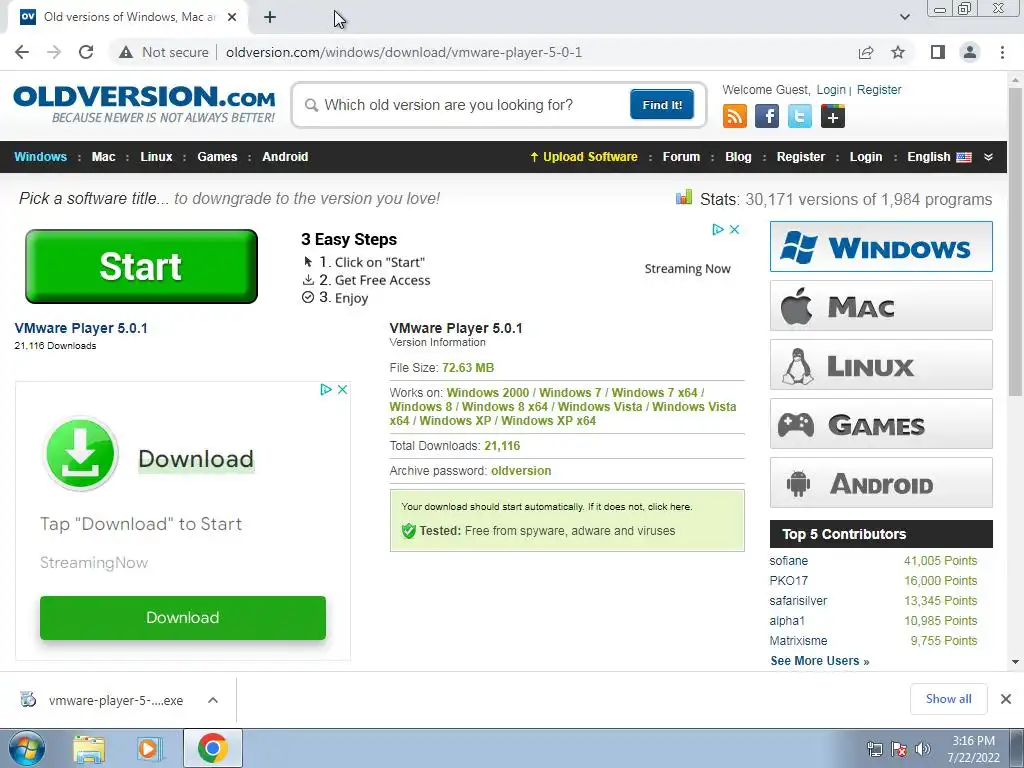The height and width of the screenshot is (768, 1024).
Task: Close the downloads bar
Action: click(1006, 699)
